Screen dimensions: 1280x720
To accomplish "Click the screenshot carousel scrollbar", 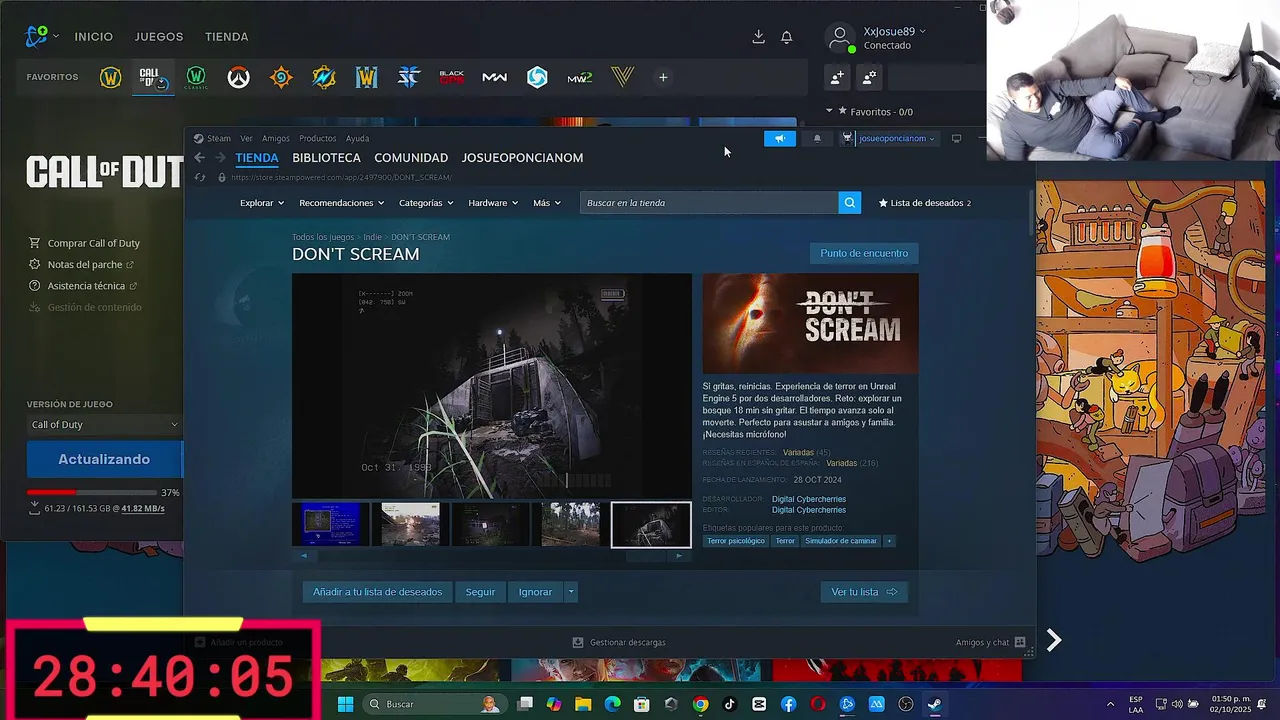I will pos(491,555).
